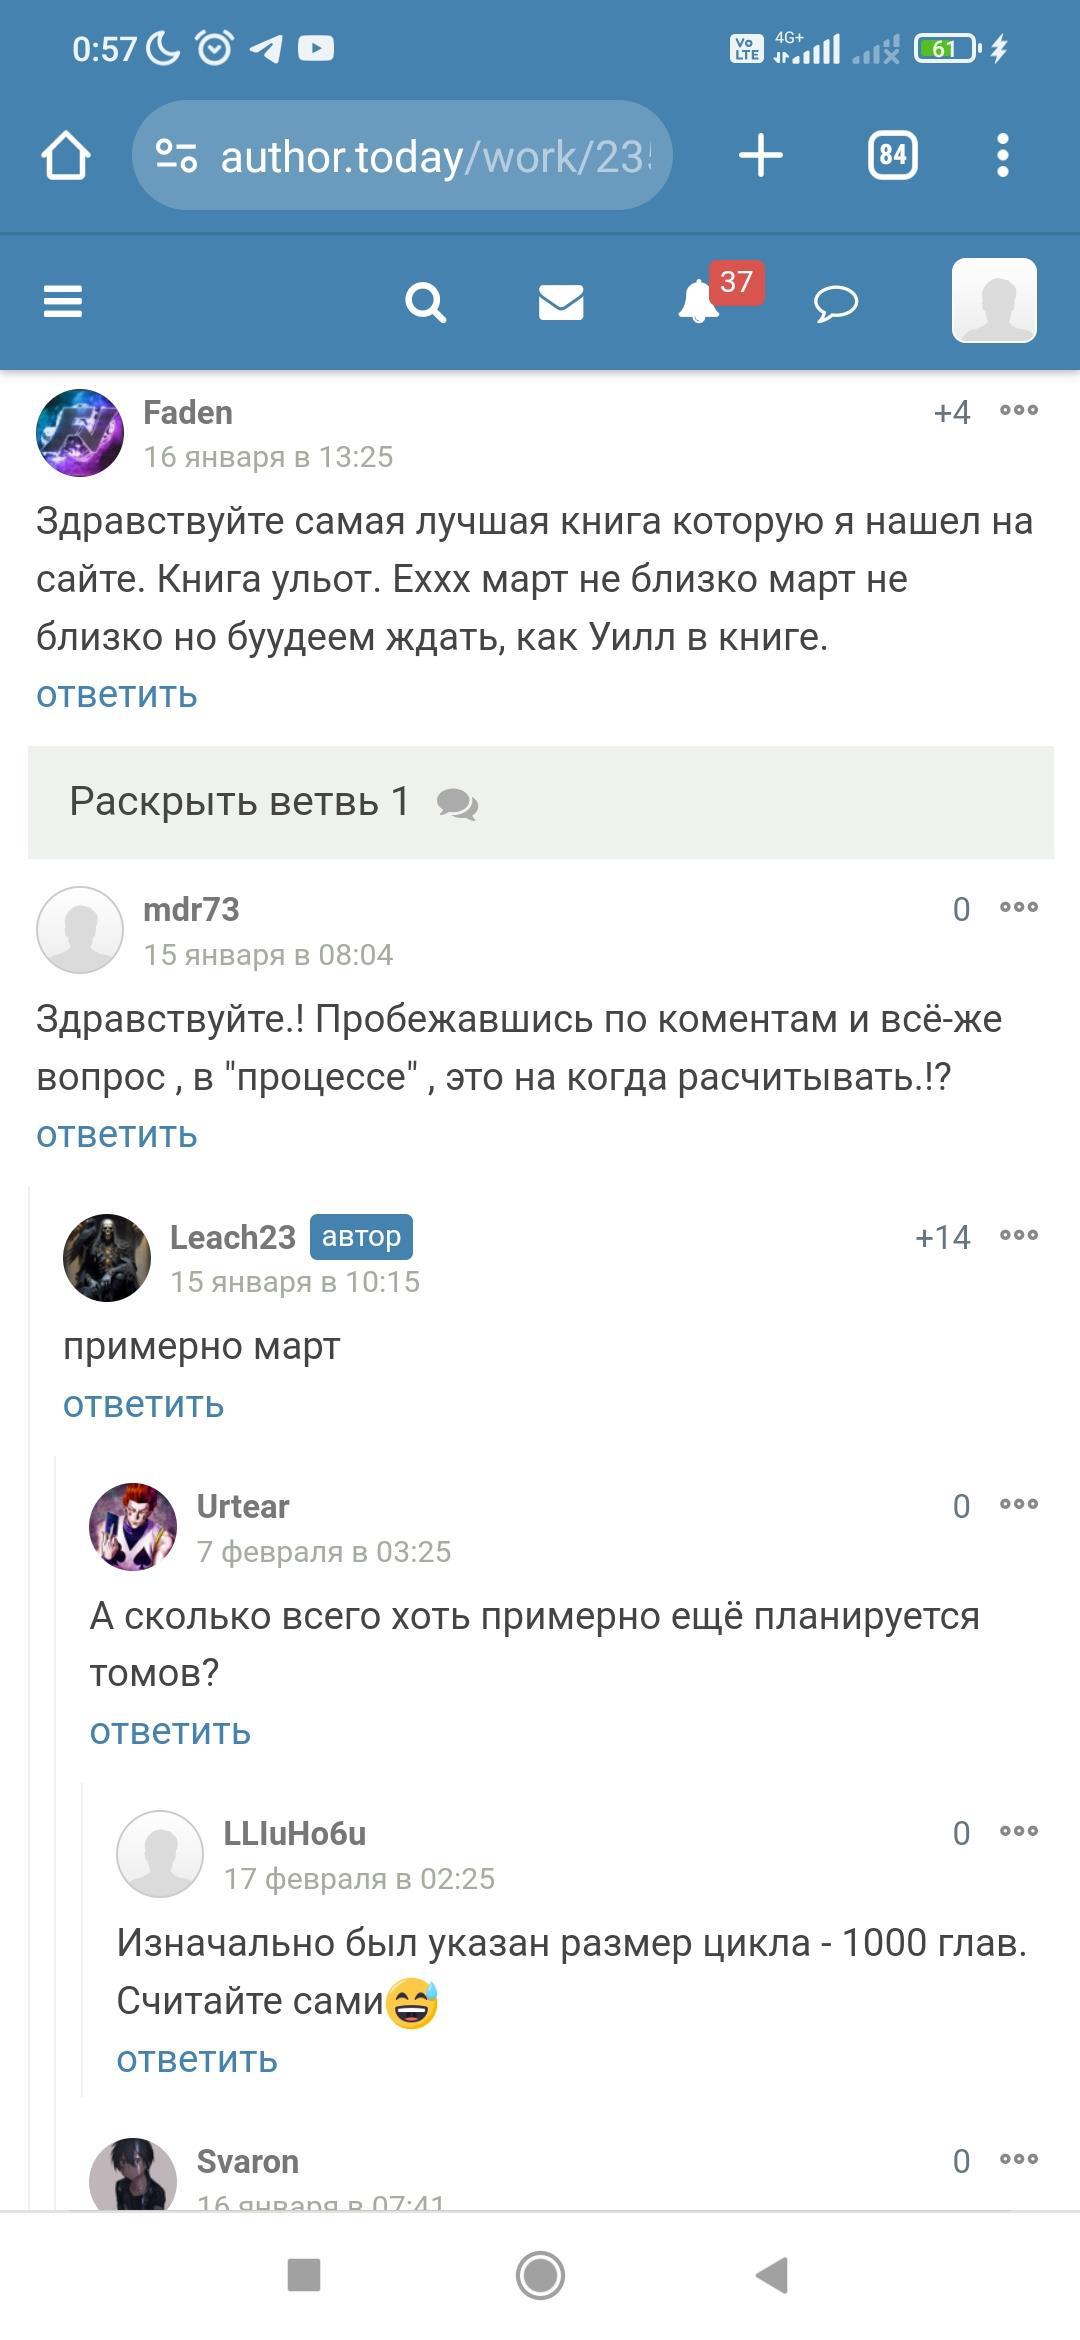The height and width of the screenshot is (2340, 1080).
Task: Open the site hamburger menu
Action: point(63,301)
